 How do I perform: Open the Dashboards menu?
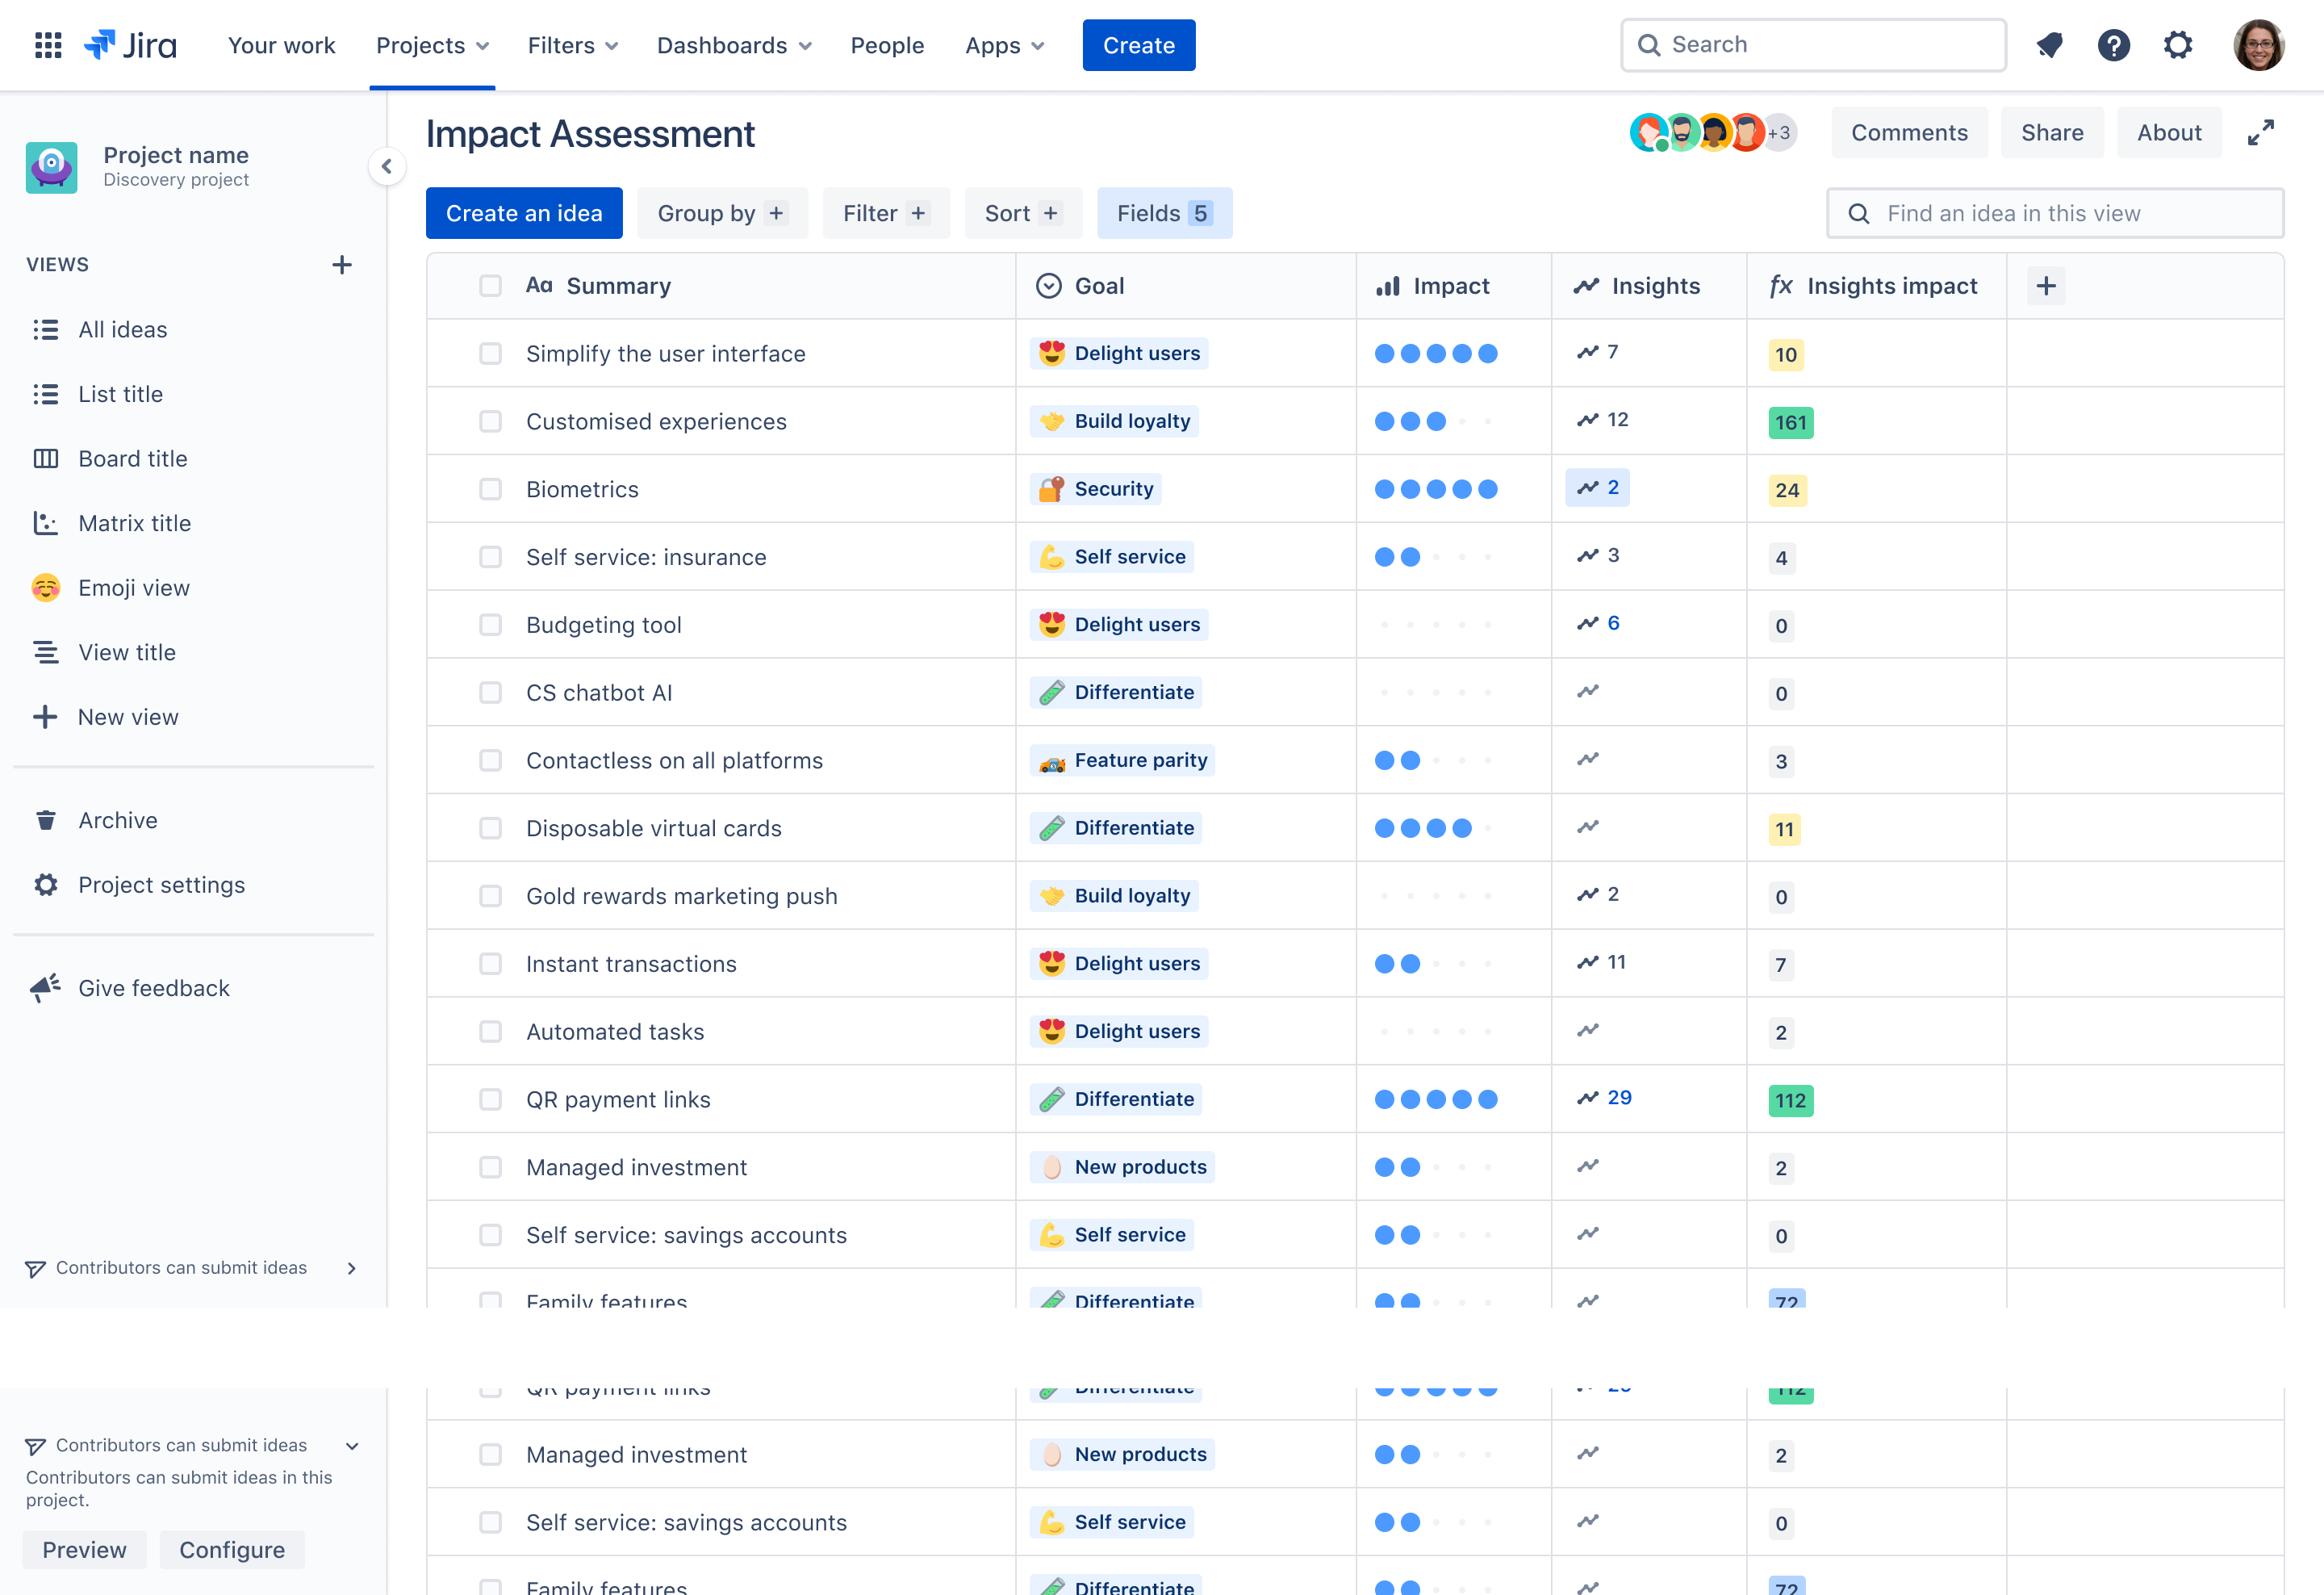coord(733,45)
